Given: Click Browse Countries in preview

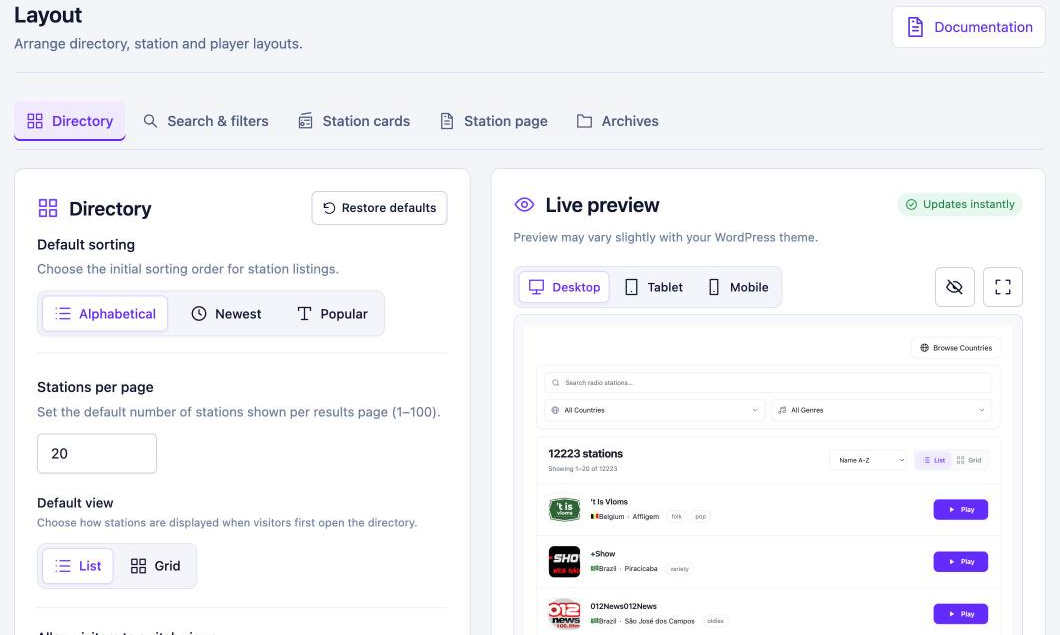Looking at the screenshot, I should click(956, 348).
